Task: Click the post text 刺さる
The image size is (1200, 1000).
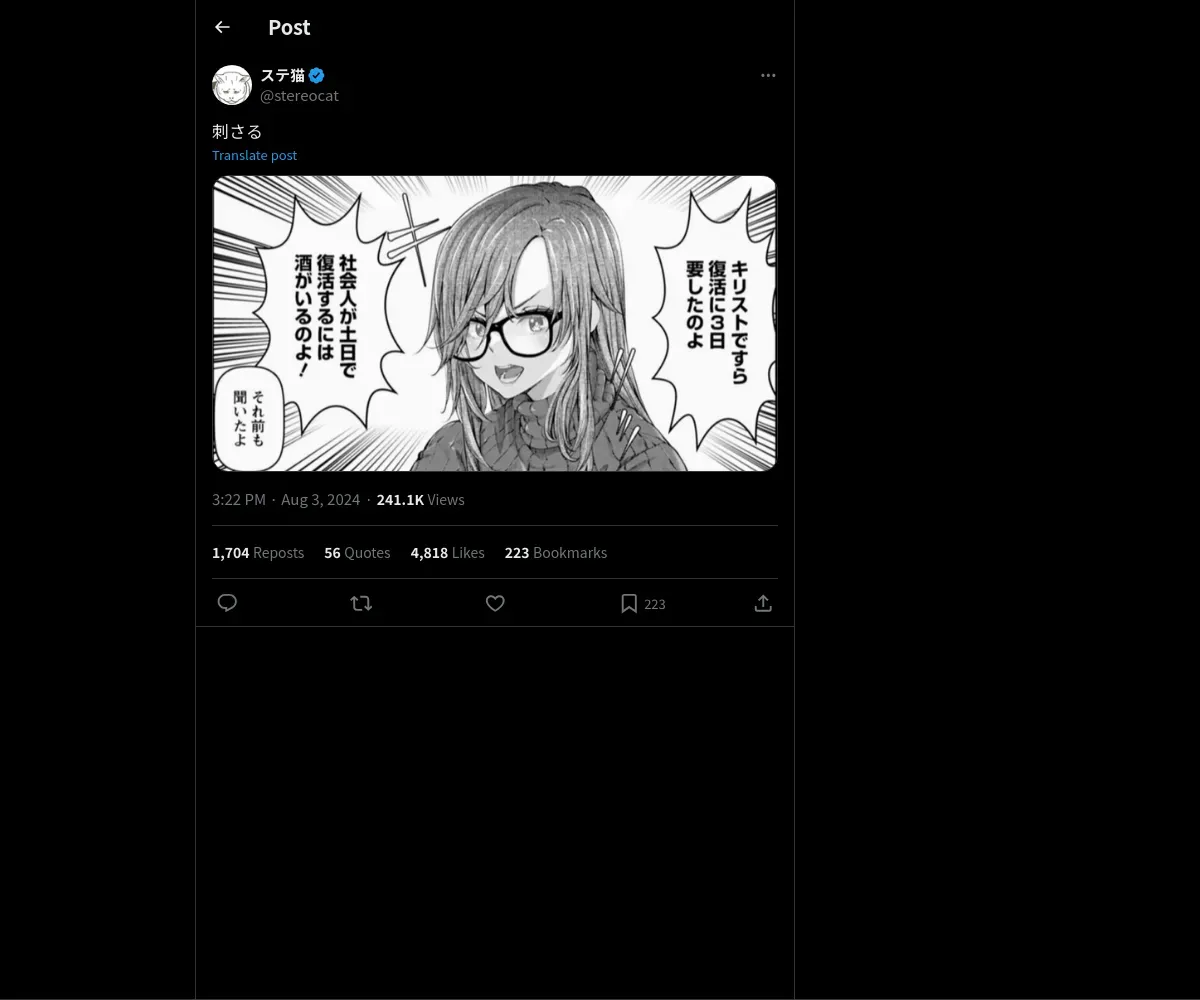Action: (237, 131)
